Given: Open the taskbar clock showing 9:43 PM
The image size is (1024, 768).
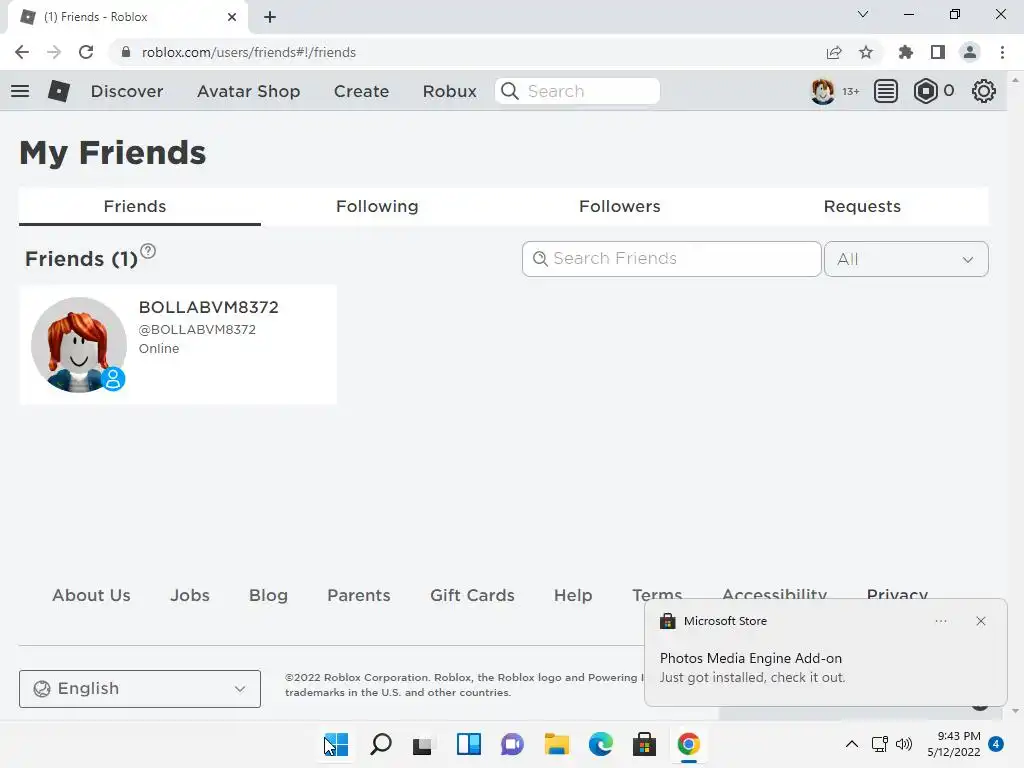Looking at the screenshot, I should tap(954, 744).
